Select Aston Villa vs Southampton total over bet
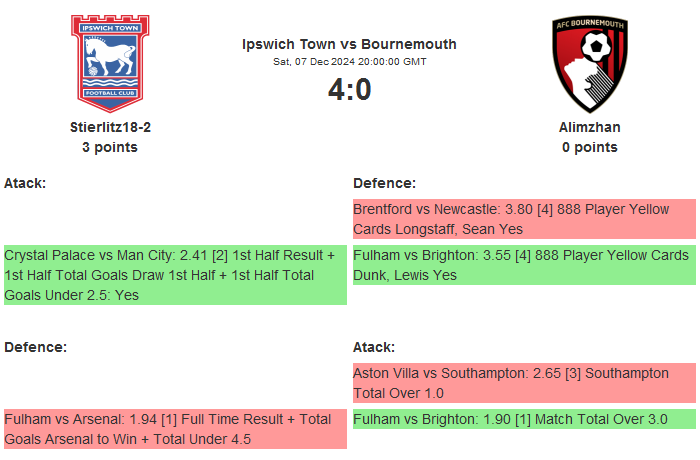 523,383
